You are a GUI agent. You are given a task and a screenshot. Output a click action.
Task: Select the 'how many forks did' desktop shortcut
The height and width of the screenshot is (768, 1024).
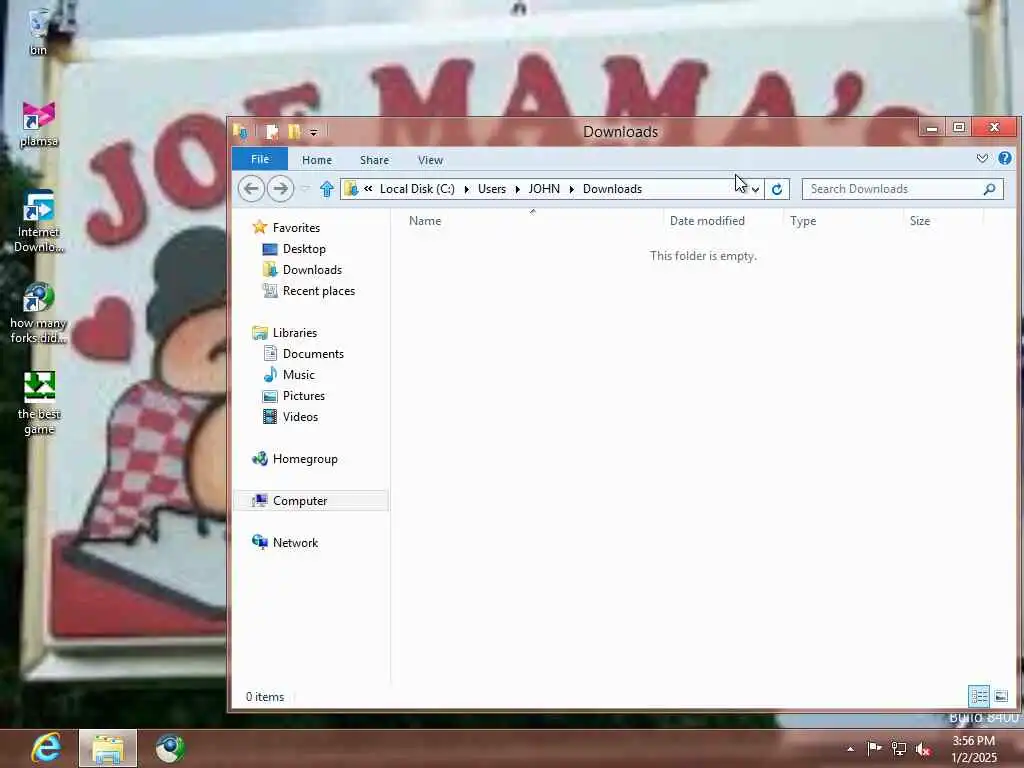coord(39,313)
